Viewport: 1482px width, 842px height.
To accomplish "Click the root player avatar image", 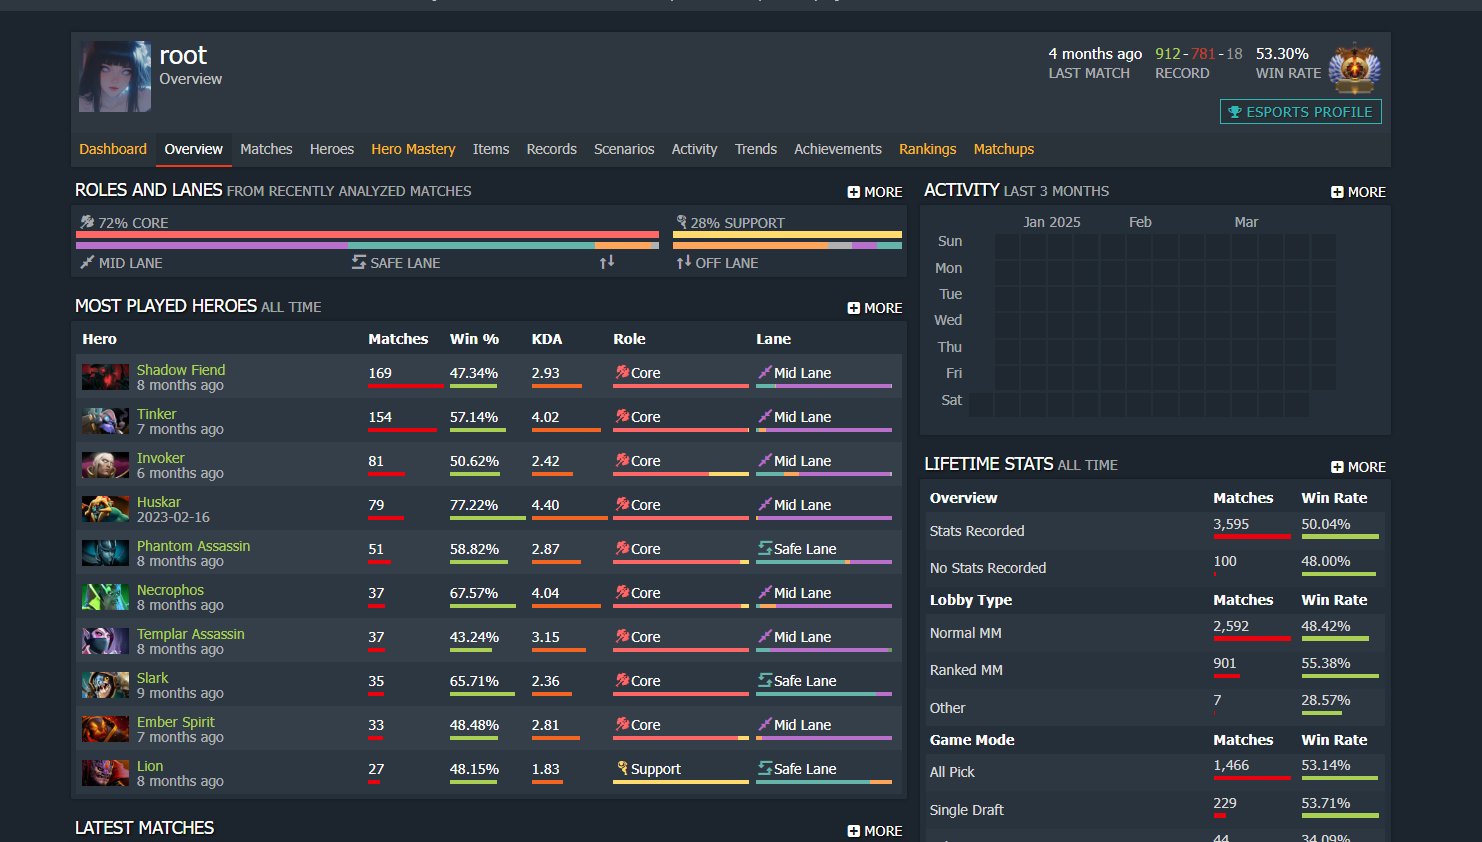I will [115, 77].
